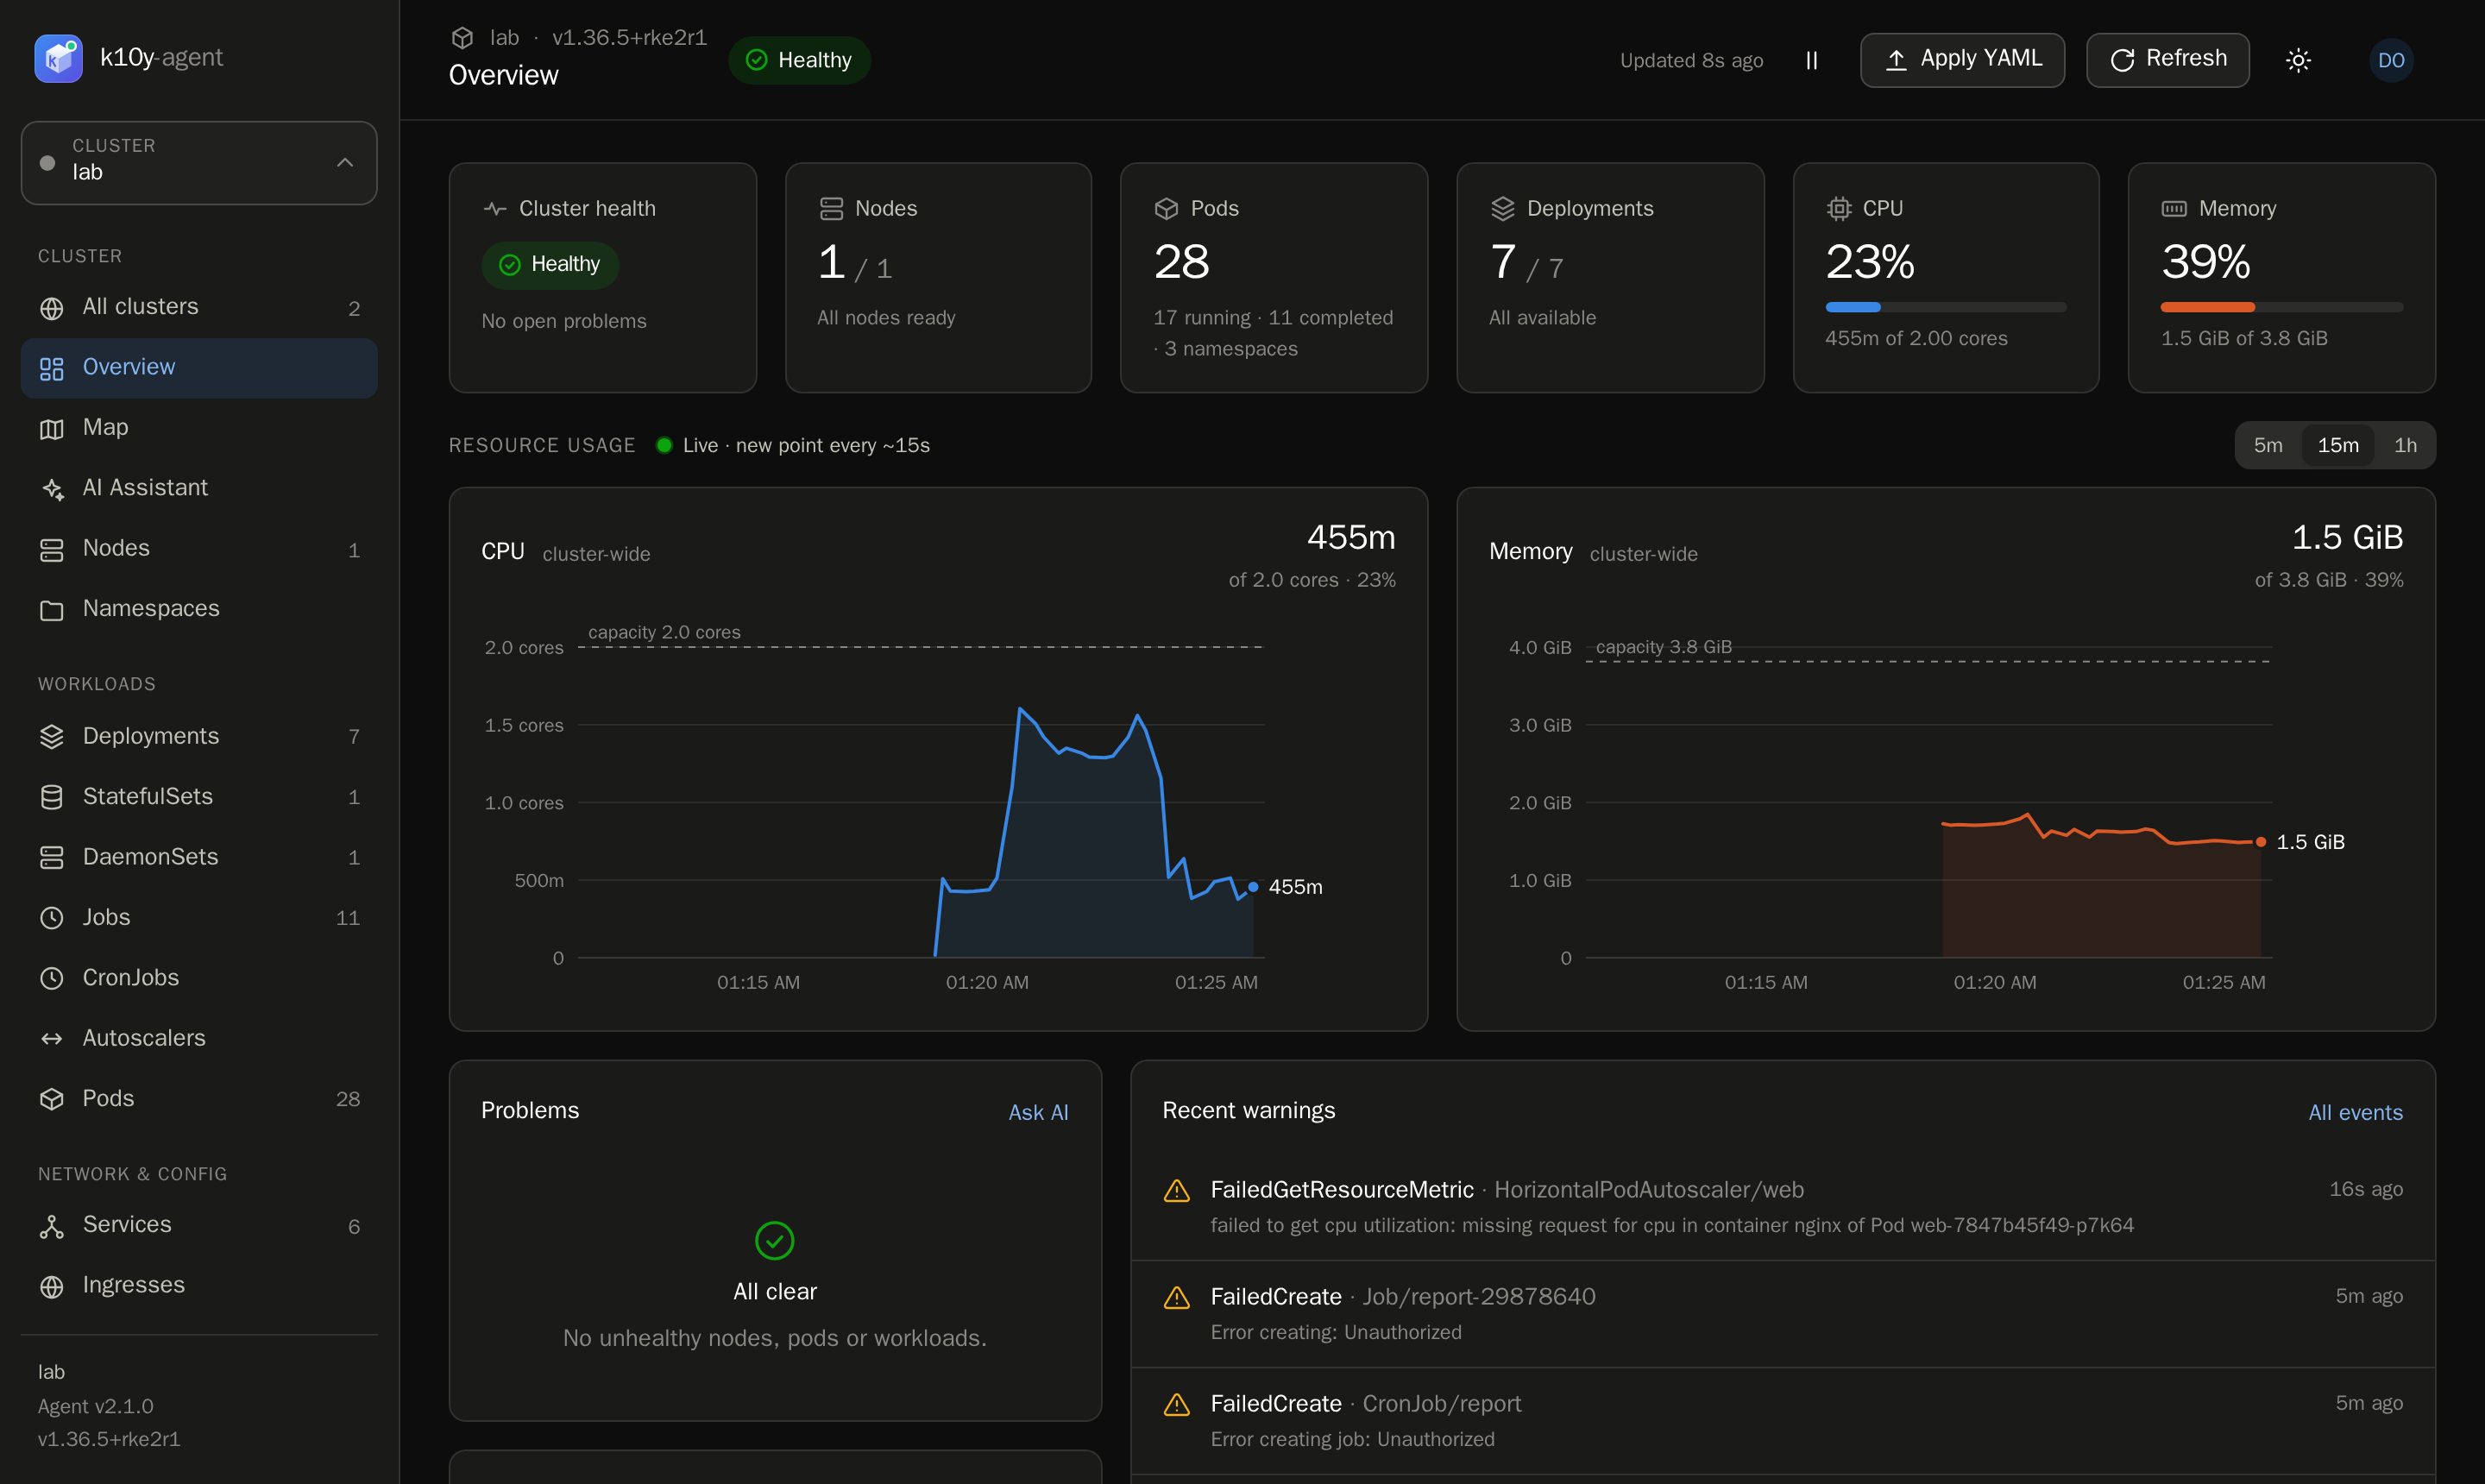The height and width of the screenshot is (1484, 2485).
Task: Select the 5m time range
Action: point(2268,445)
